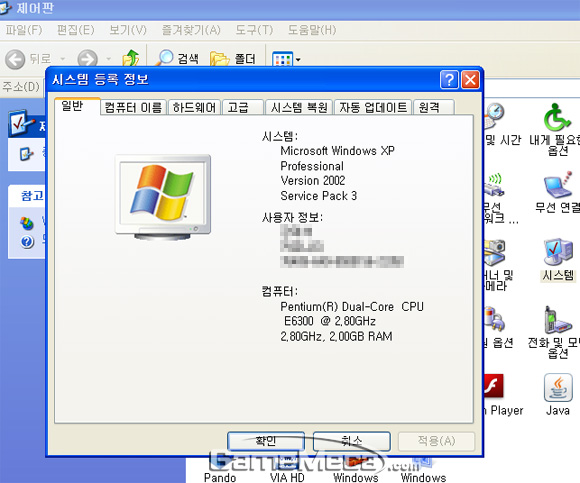Click the Up folder toolbar icon

pyautogui.click(x=131, y=58)
